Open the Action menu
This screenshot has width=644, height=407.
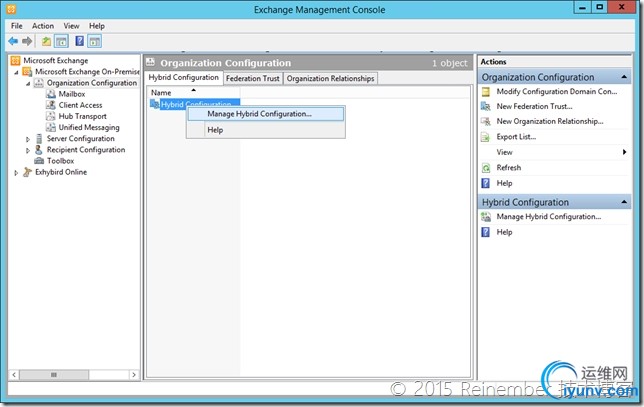pos(43,26)
